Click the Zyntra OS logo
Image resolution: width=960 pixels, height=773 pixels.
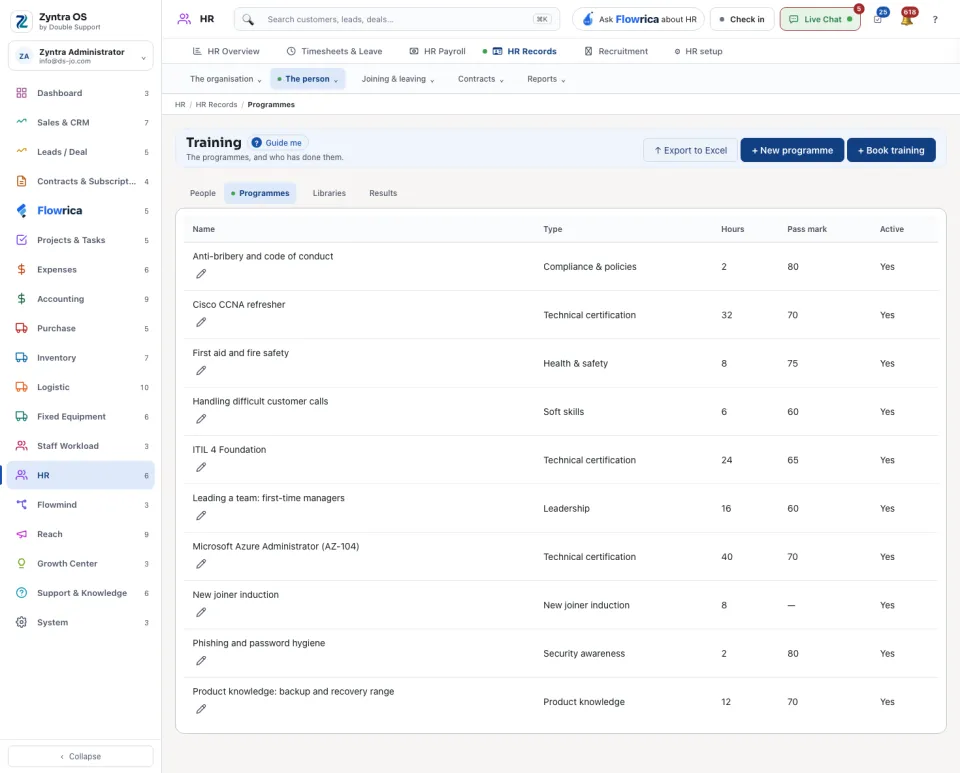click(x=21, y=21)
